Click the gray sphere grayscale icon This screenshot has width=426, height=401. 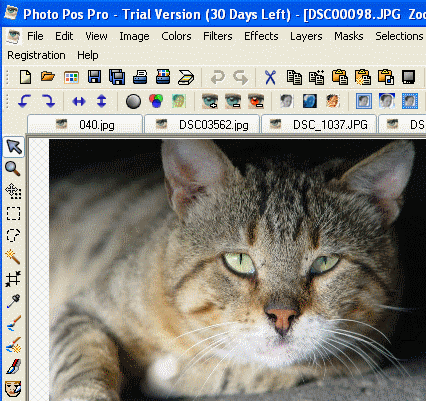133,101
